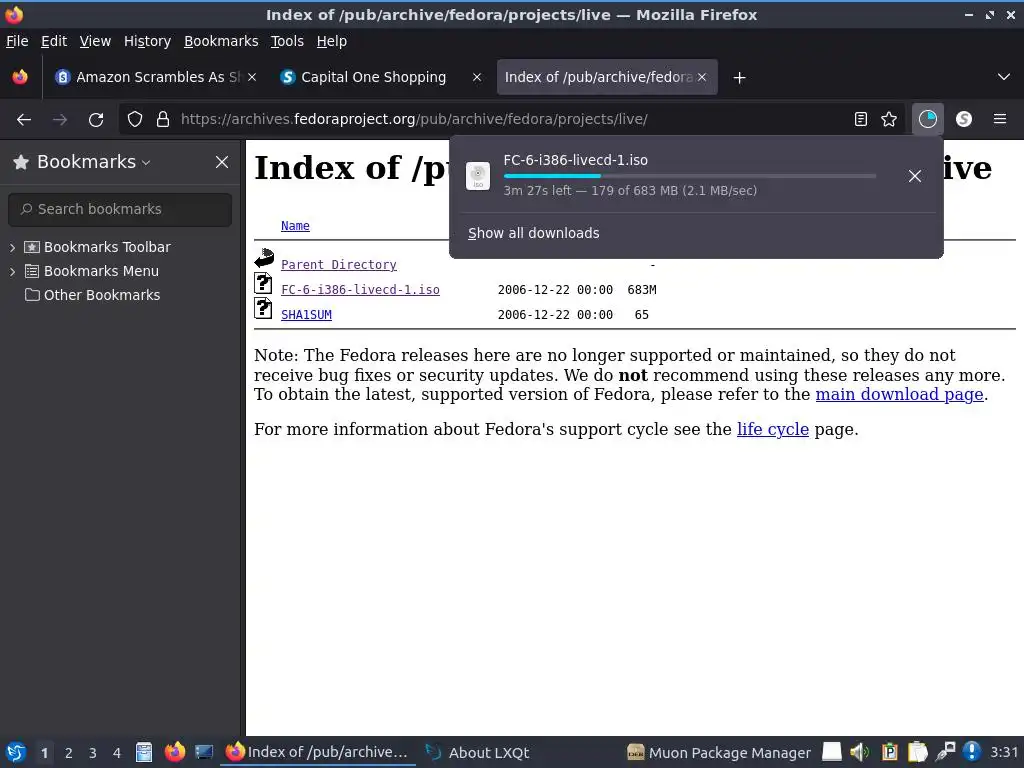The image size is (1024, 768).
Task: Close the Amazon Scrambles tab
Action: pyautogui.click(x=252, y=77)
